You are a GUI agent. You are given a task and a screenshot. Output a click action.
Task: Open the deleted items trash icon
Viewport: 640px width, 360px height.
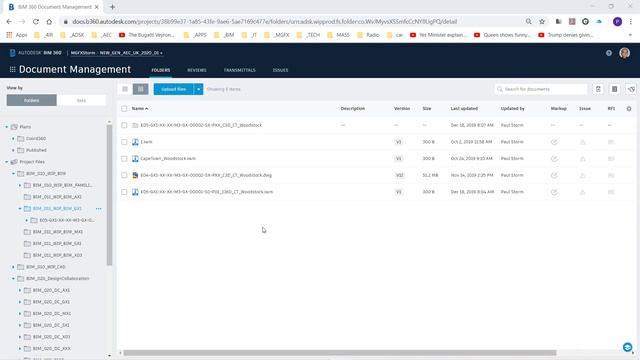pos(598,89)
